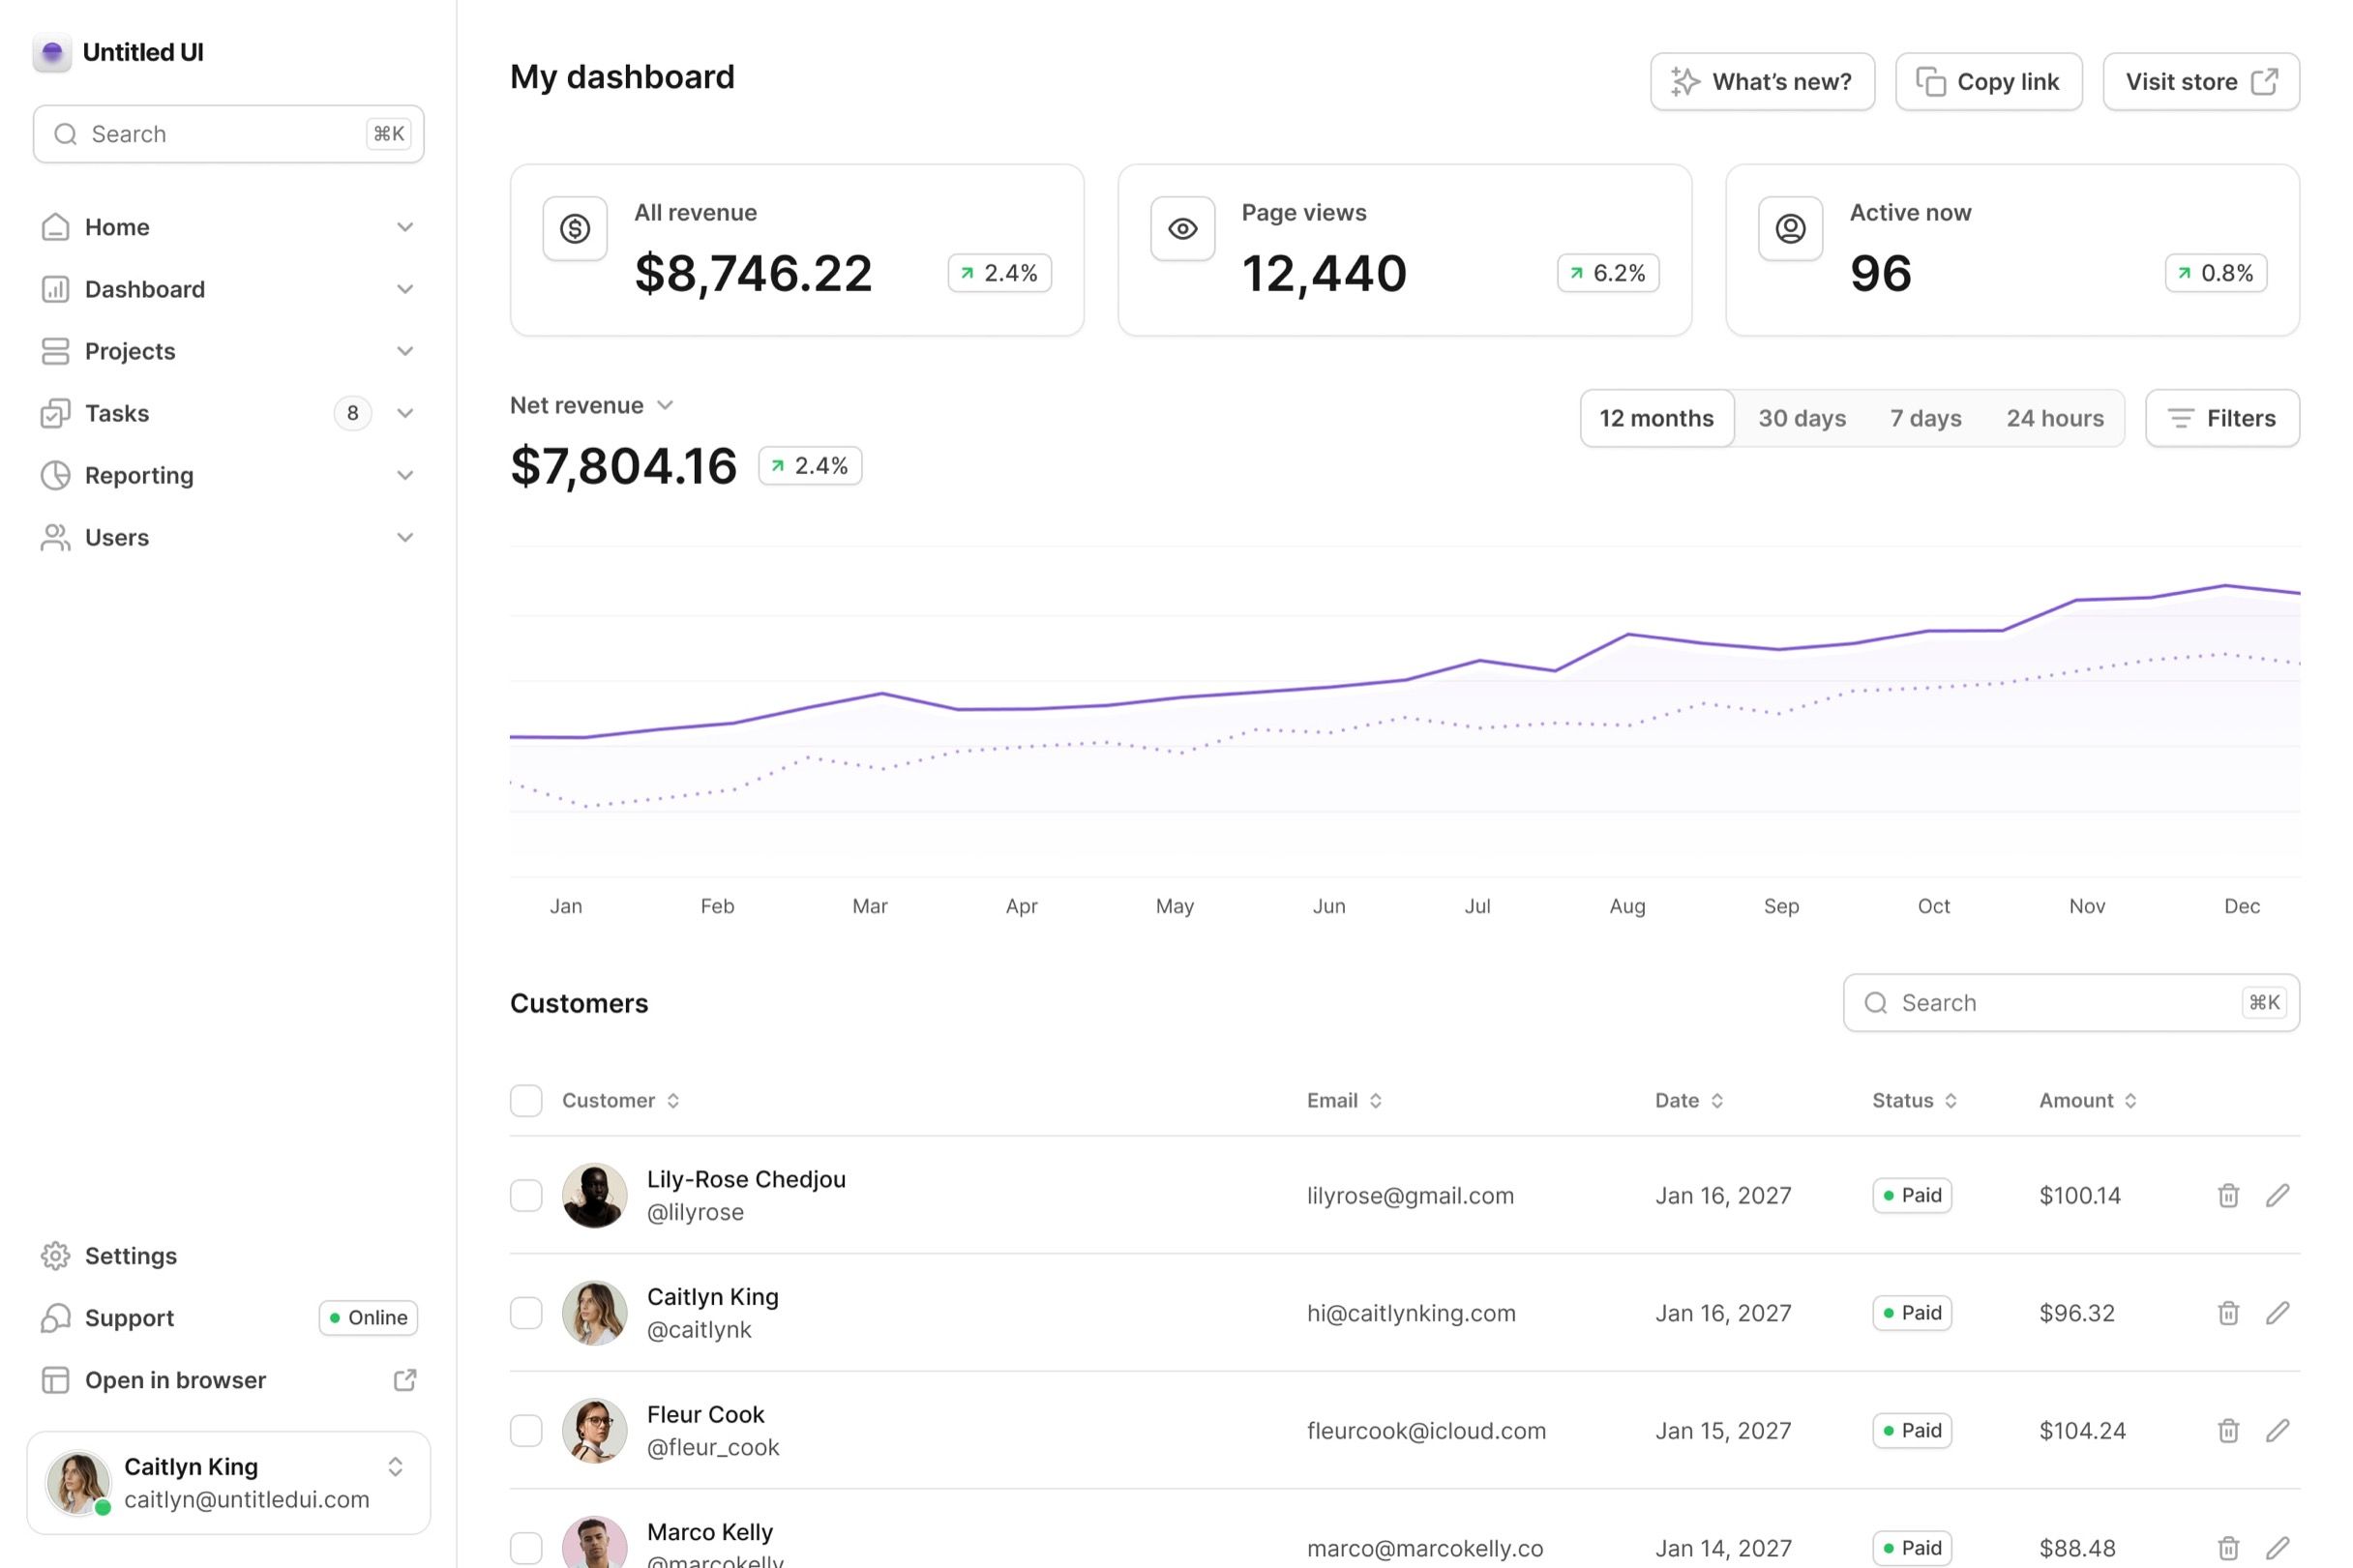Click the Open in browser external-link icon
The width and height of the screenshot is (2353, 1568).
click(x=404, y=1379)
